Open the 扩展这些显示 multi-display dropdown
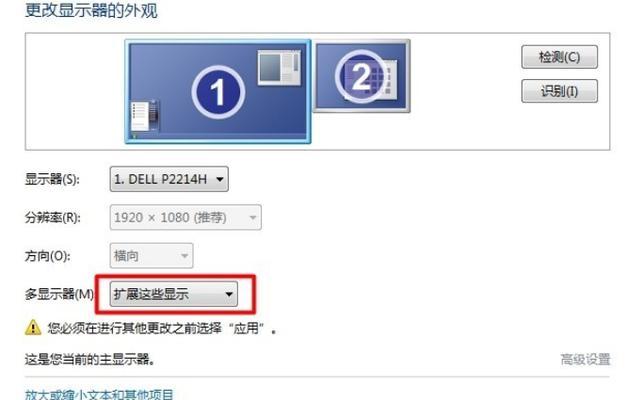Image resolution: width=626 pixels, height=400 pixels. click(x=174, y=294)
